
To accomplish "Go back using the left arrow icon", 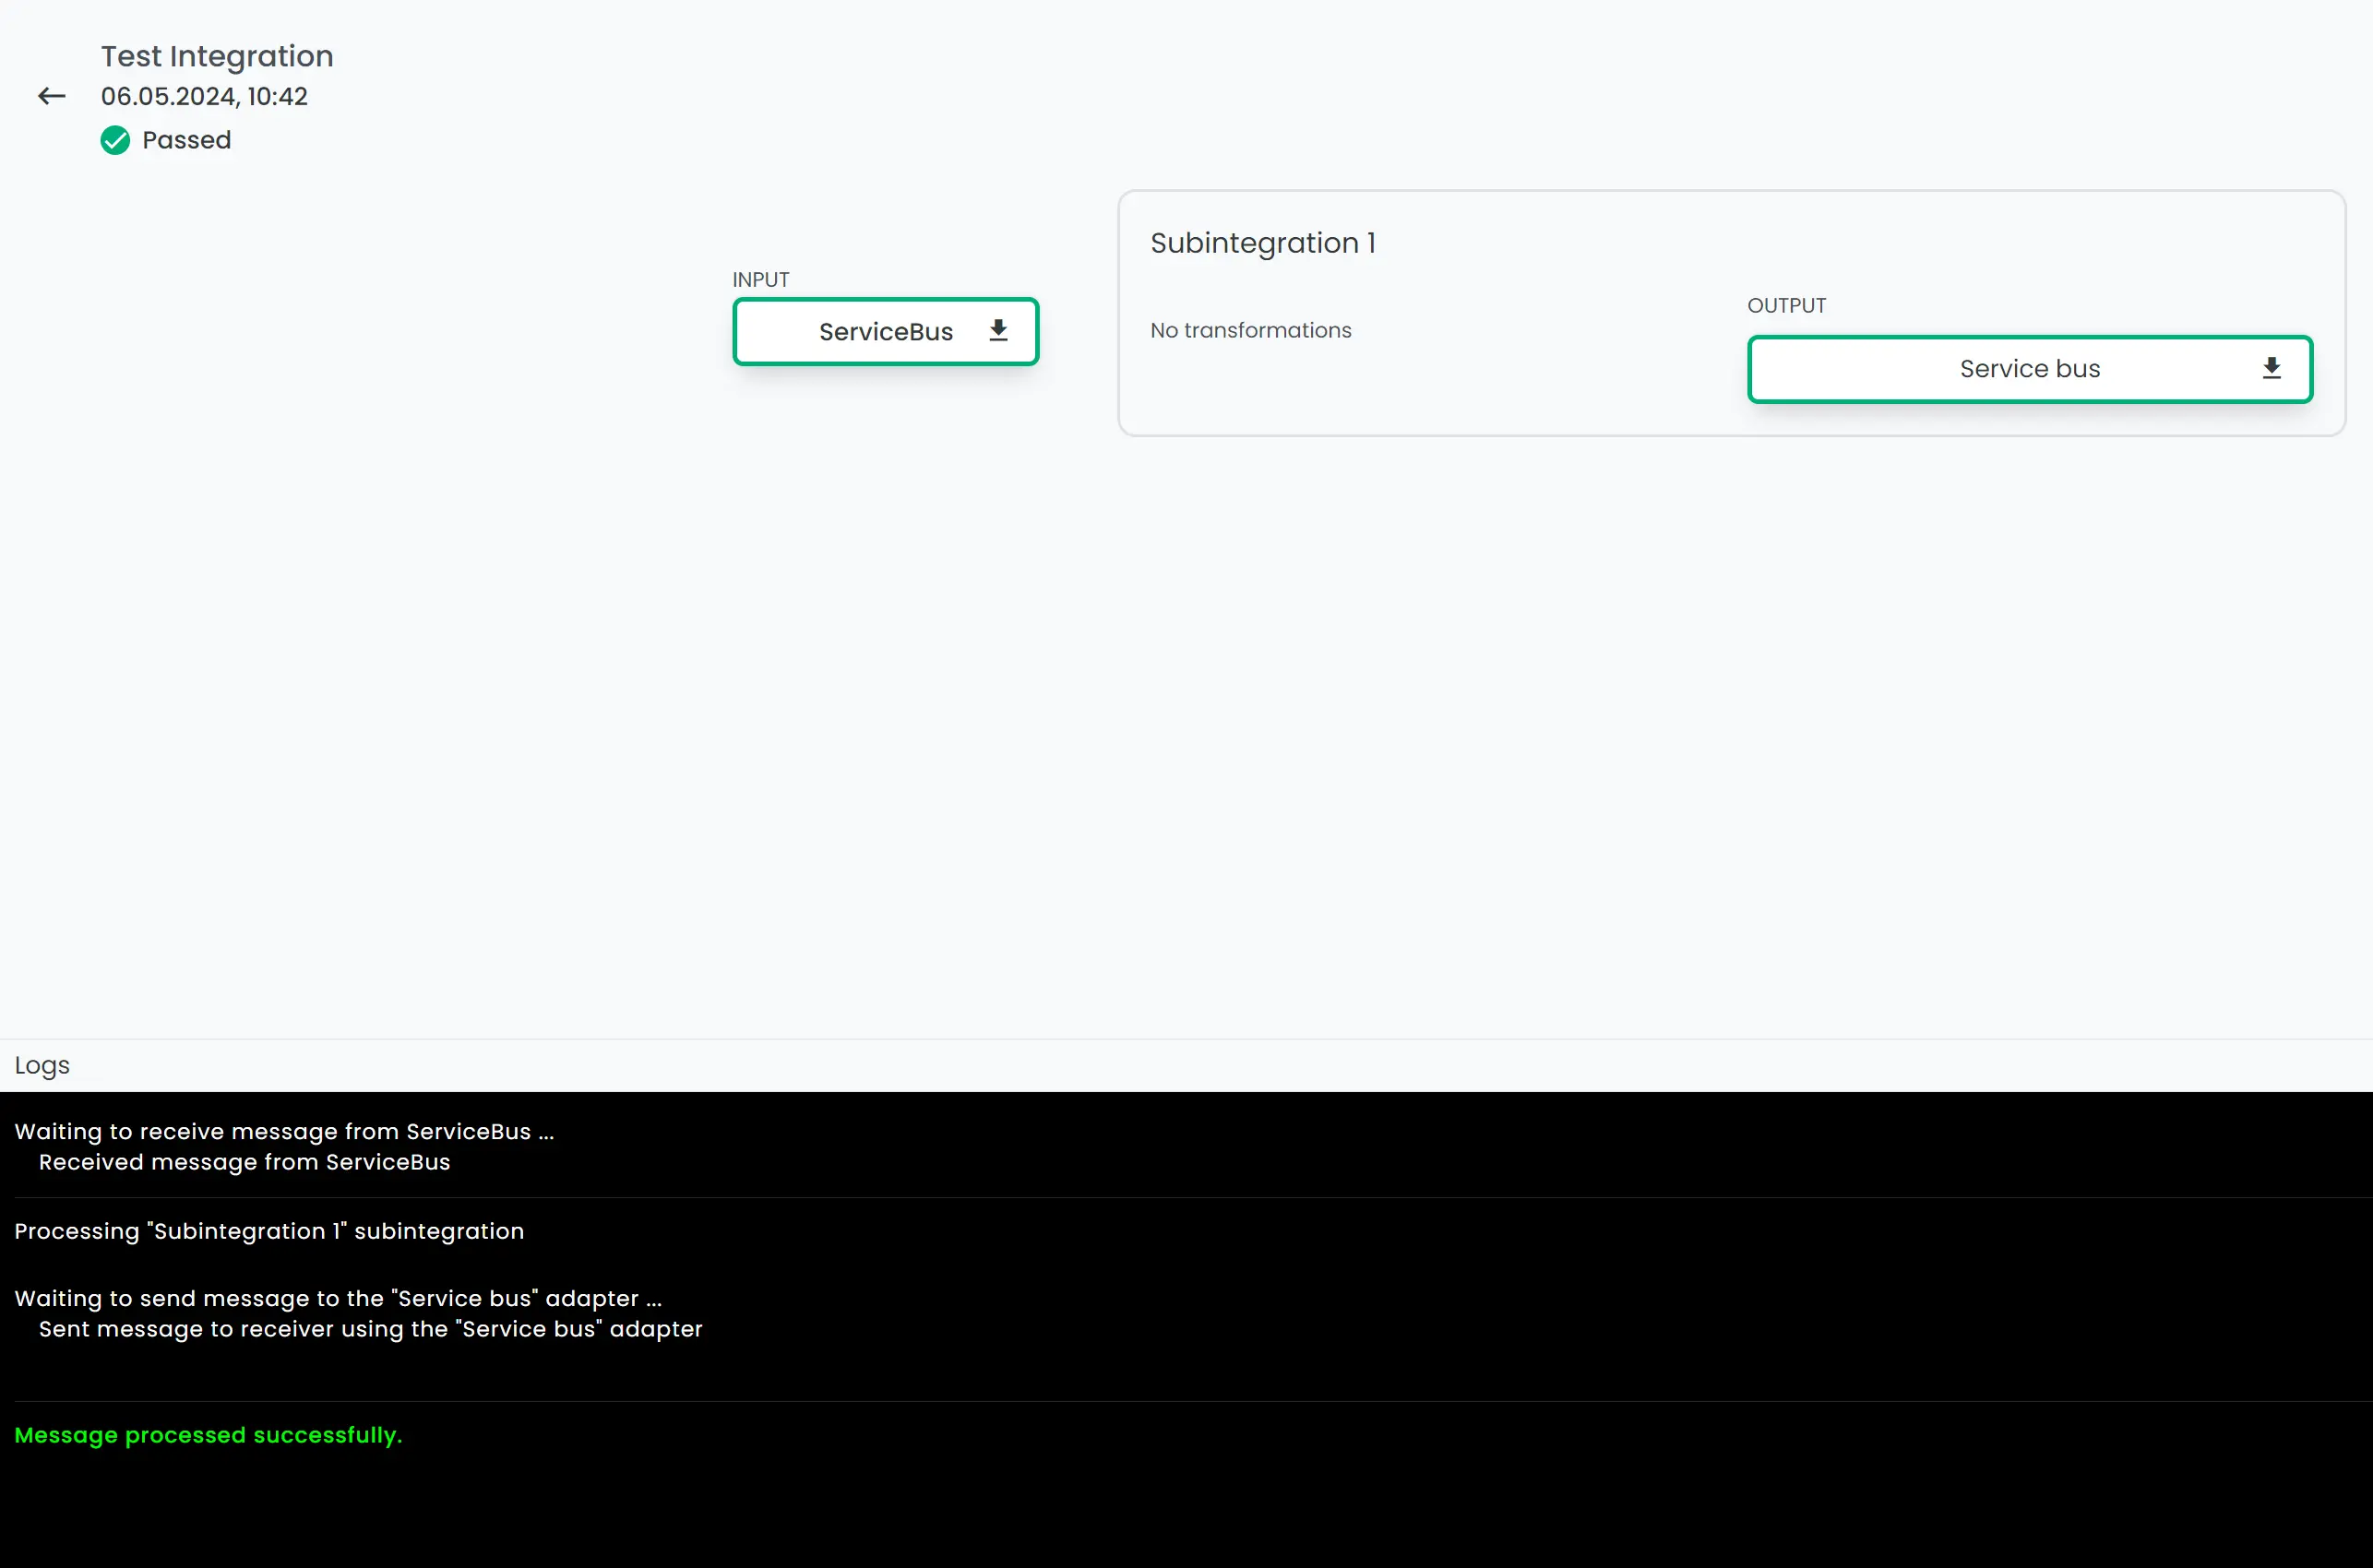I will coord(52,96).
